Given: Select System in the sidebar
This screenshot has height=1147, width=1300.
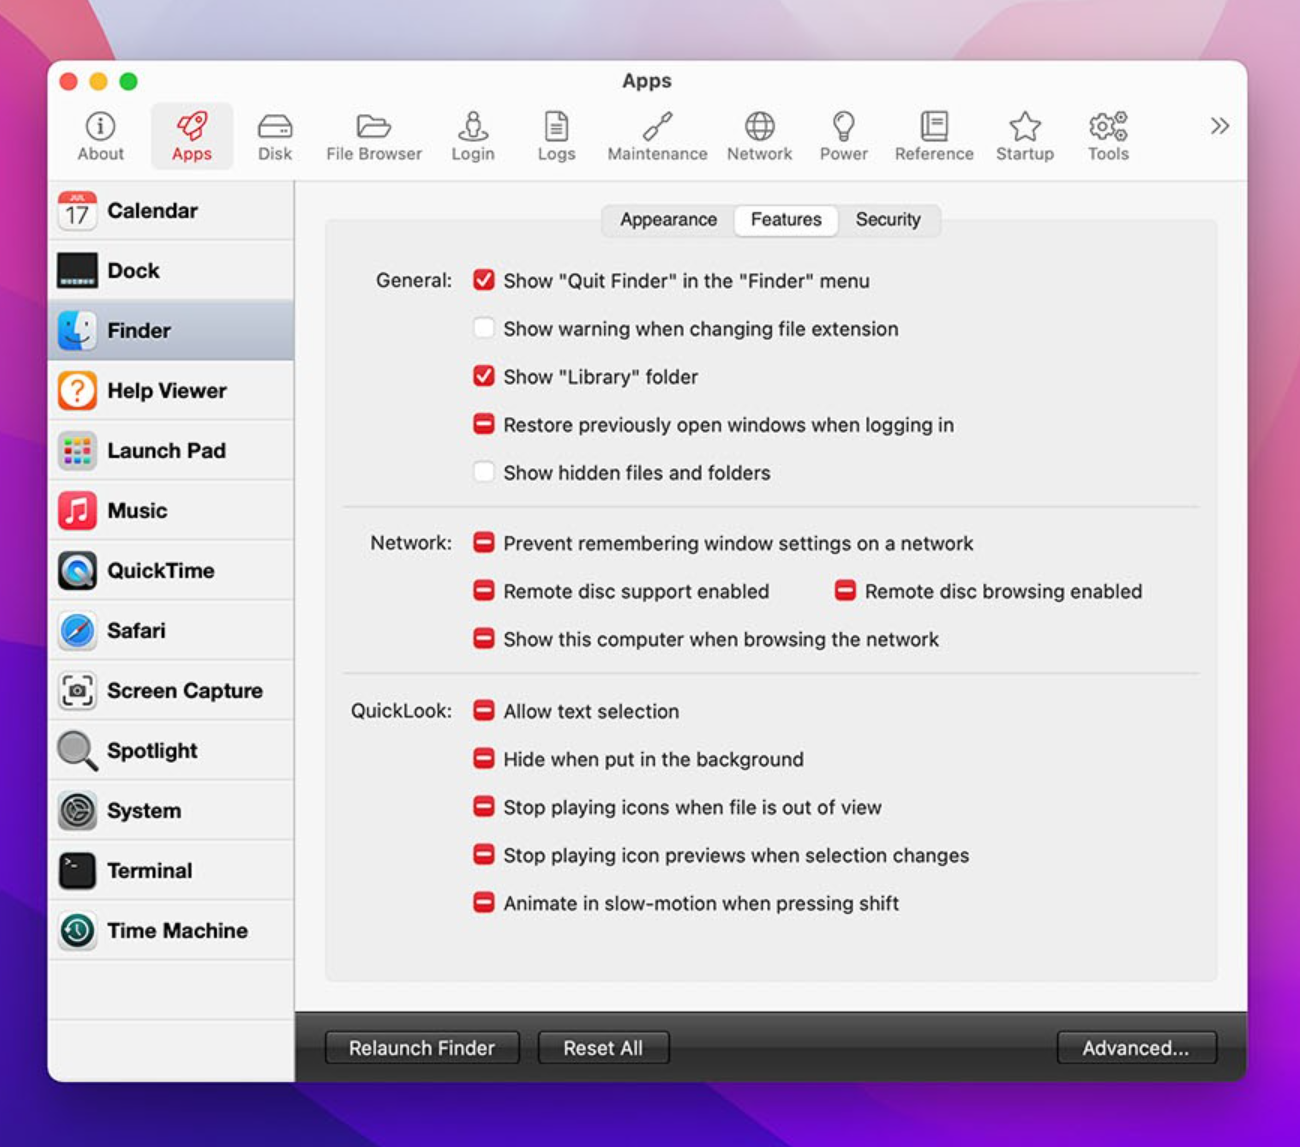Looking at the screenshot, I should (x=171, y=811).
